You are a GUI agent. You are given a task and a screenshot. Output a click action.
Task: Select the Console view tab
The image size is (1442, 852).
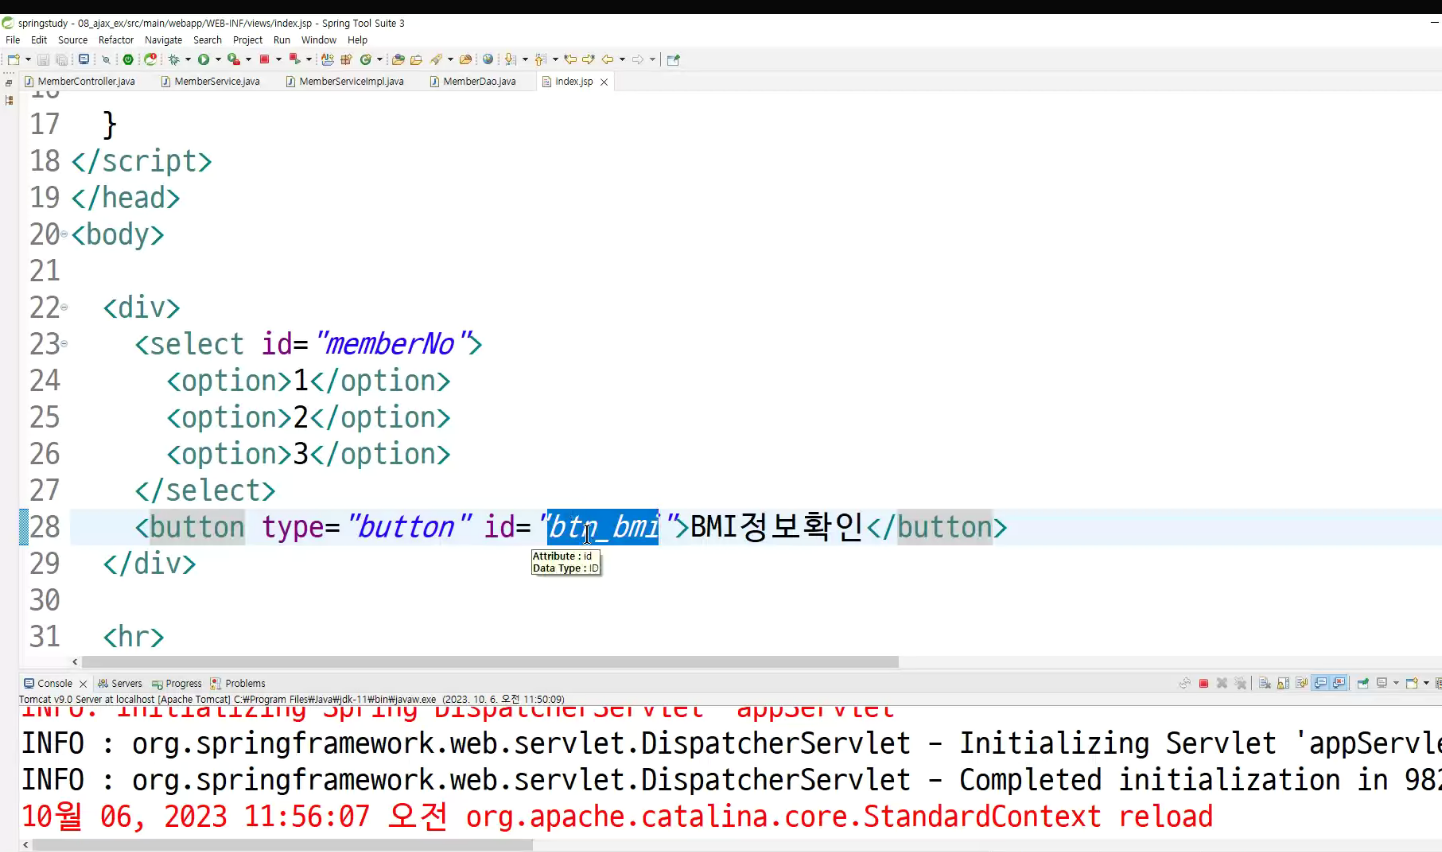coord(48,684)
